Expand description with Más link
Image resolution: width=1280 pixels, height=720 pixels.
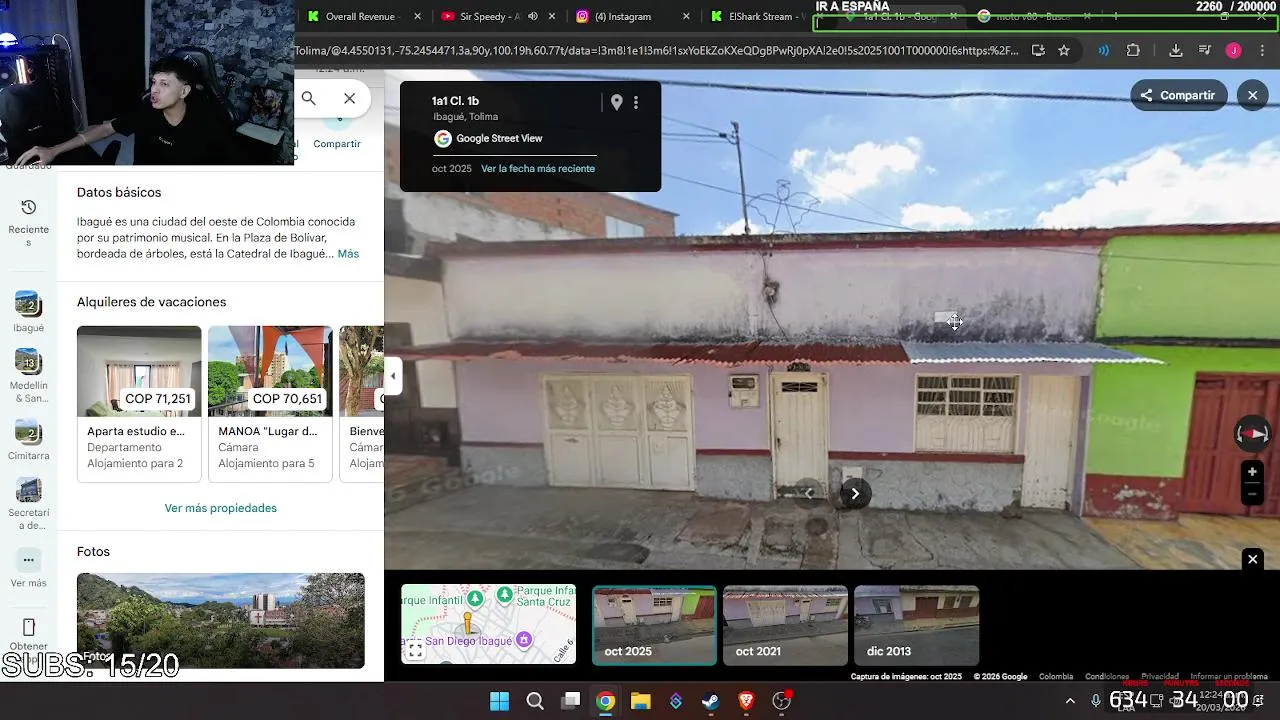click(348, 254)
